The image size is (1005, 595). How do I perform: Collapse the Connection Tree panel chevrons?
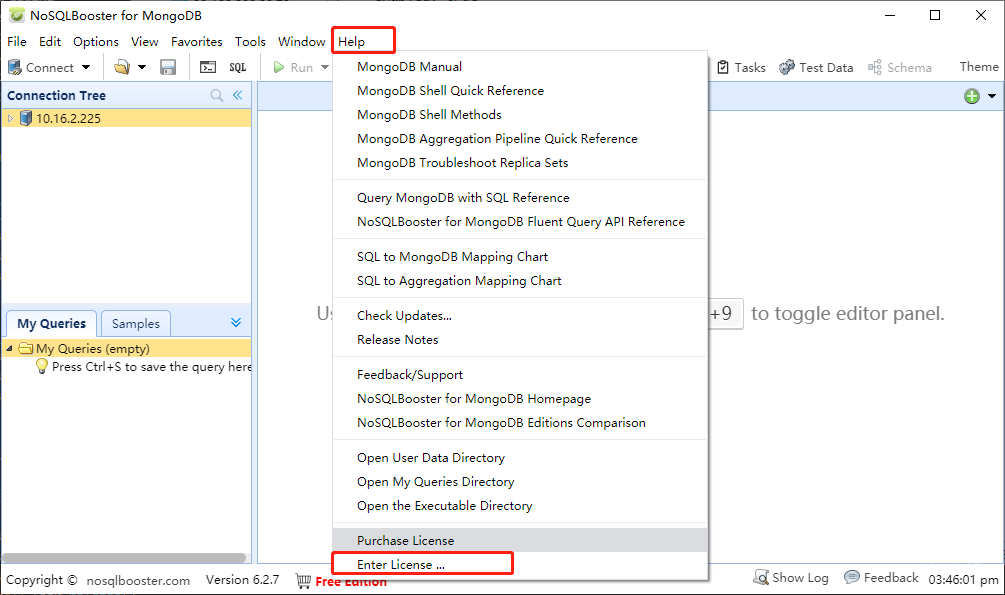coord(238,96)
